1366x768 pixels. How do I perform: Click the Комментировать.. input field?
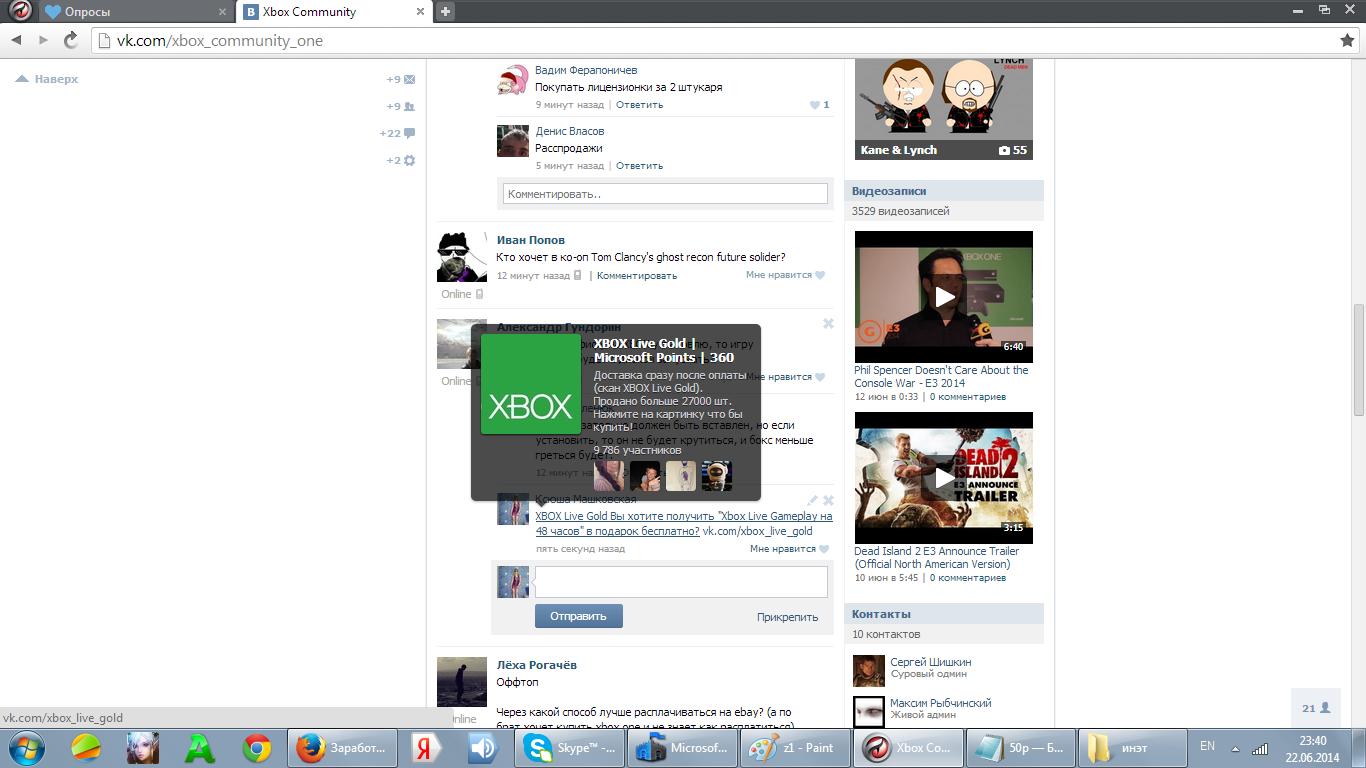point(665,194)
